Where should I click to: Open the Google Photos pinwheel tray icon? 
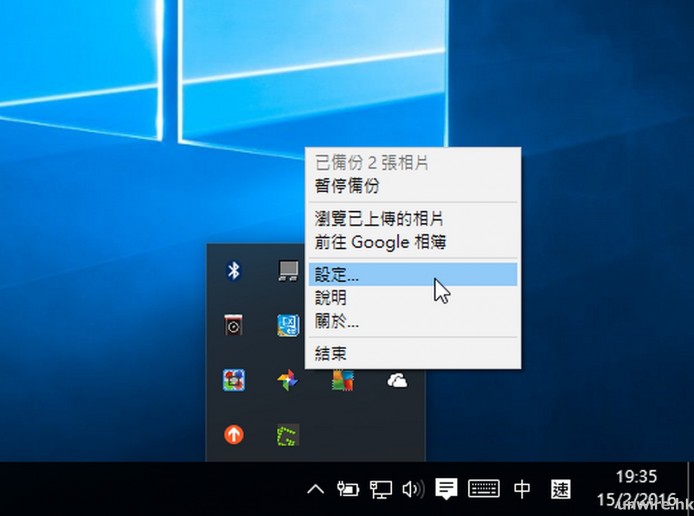point(288,380)
